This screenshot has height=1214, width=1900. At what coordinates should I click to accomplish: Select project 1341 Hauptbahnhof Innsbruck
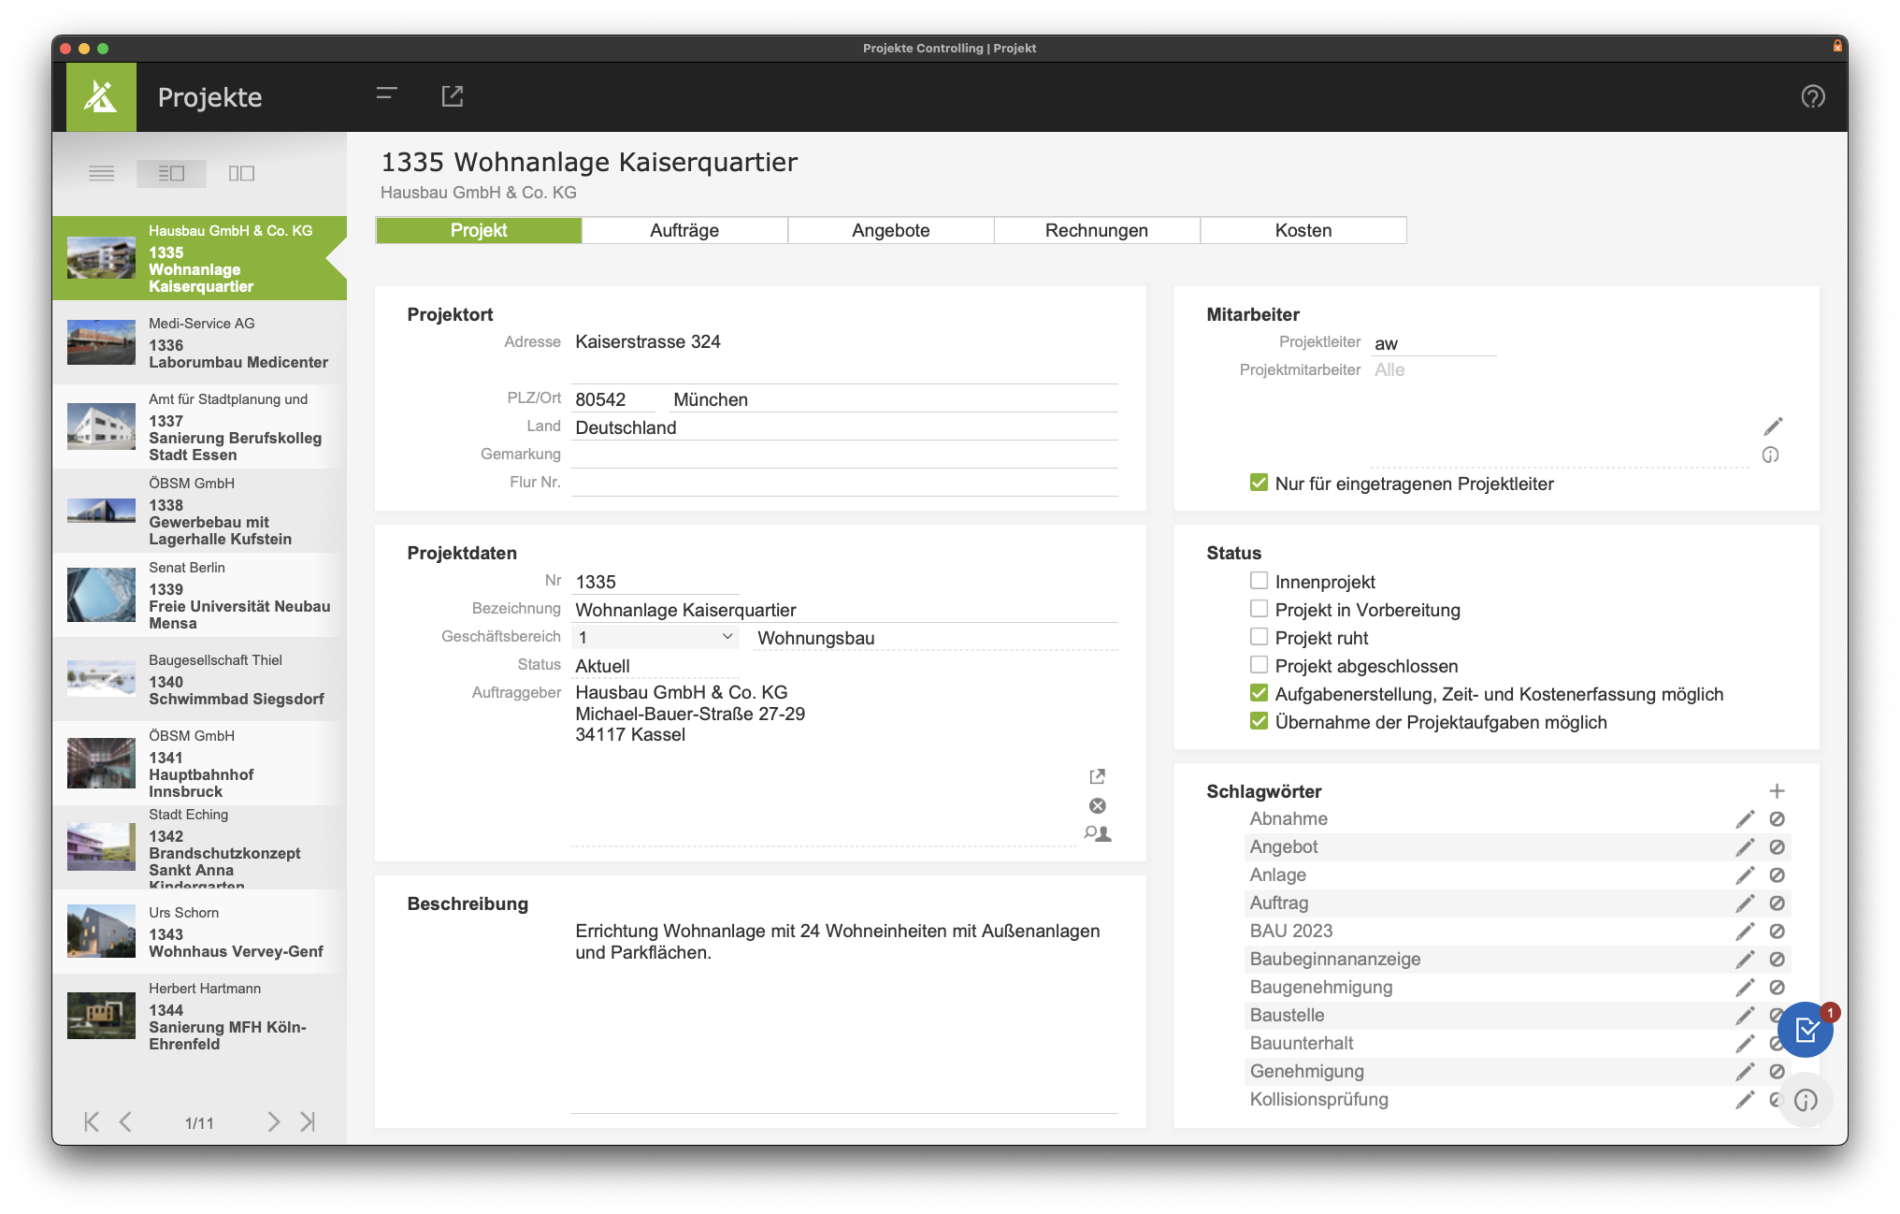(x=199, y=763)
